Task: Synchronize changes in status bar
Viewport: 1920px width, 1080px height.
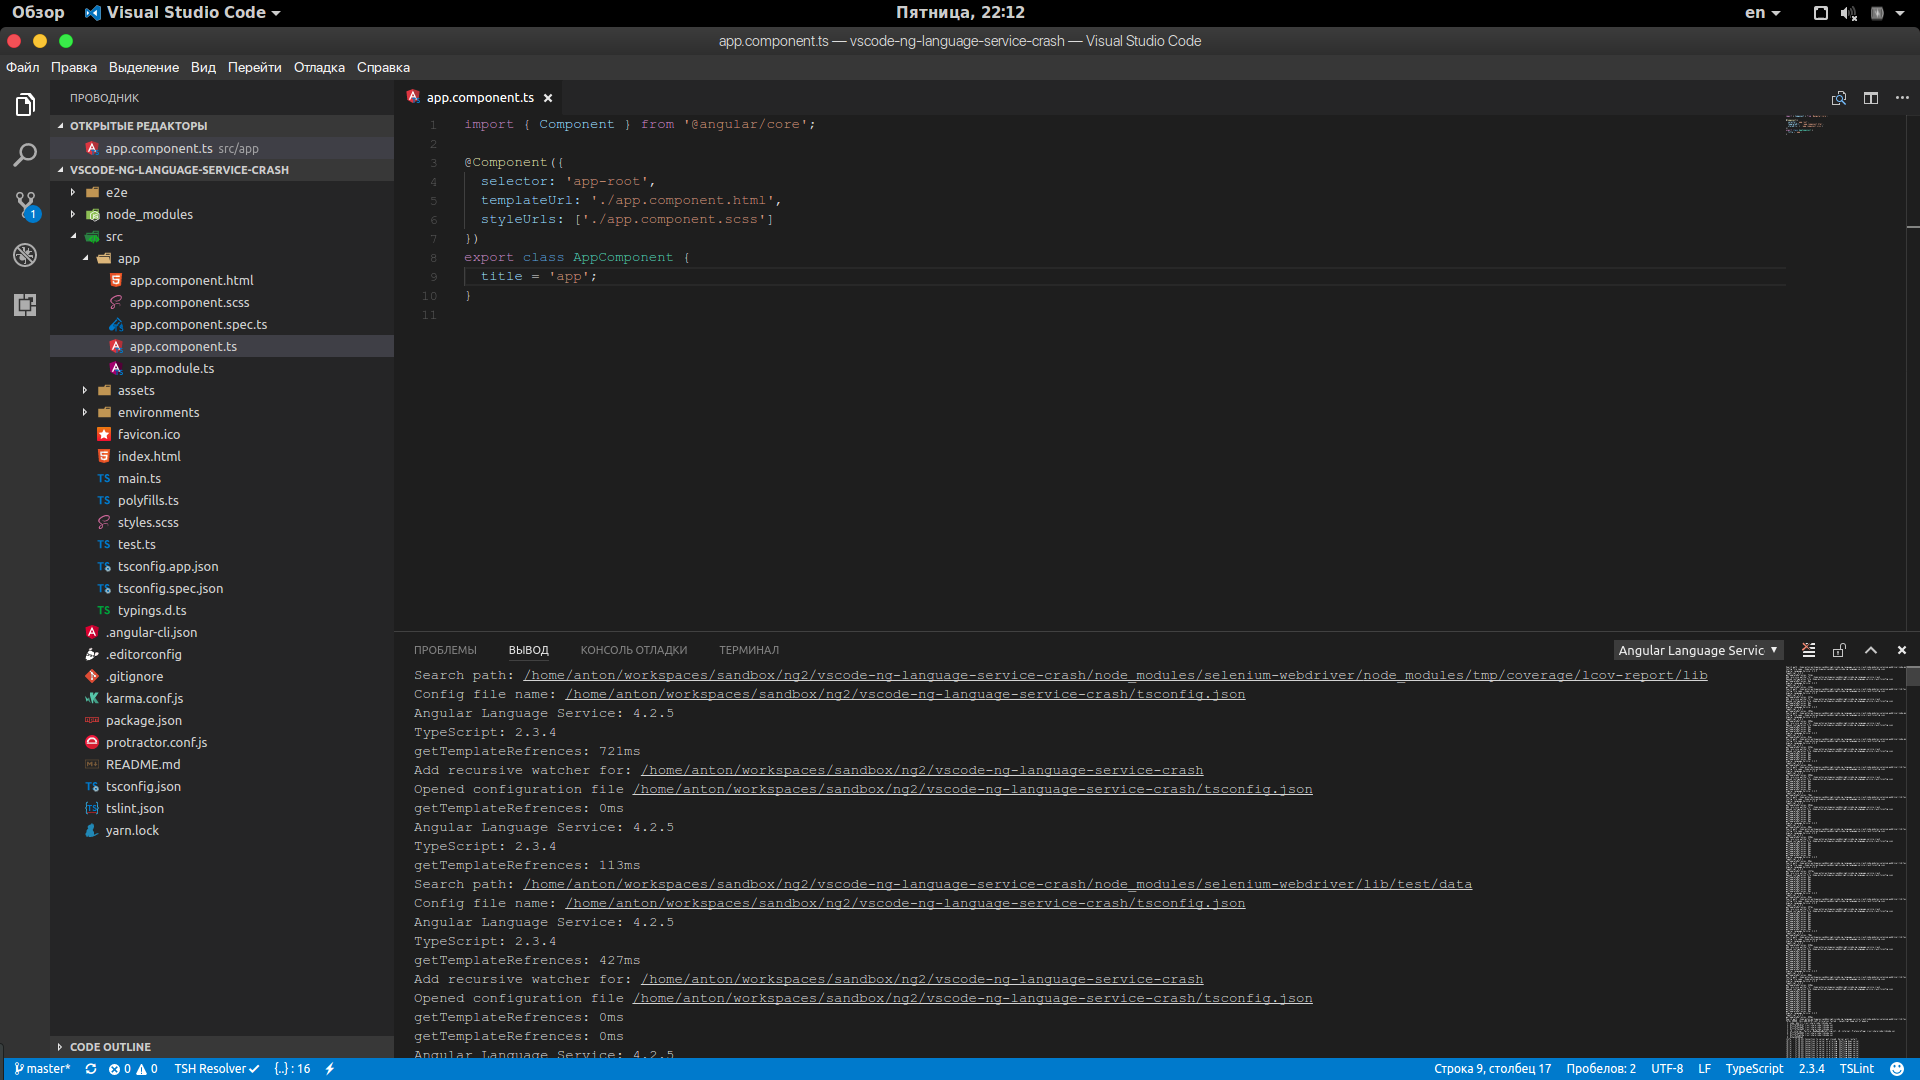Action: tap(91, 1069)
